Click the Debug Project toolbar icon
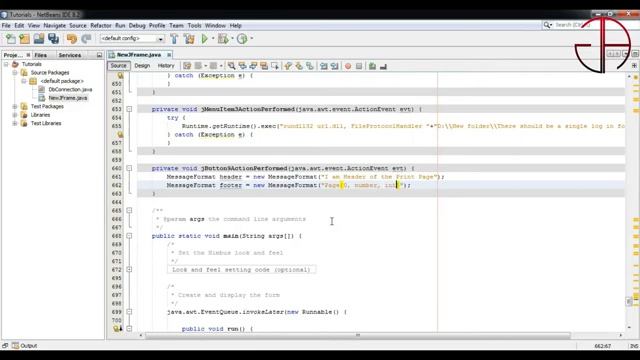640x360 pixels. [223, 39]
